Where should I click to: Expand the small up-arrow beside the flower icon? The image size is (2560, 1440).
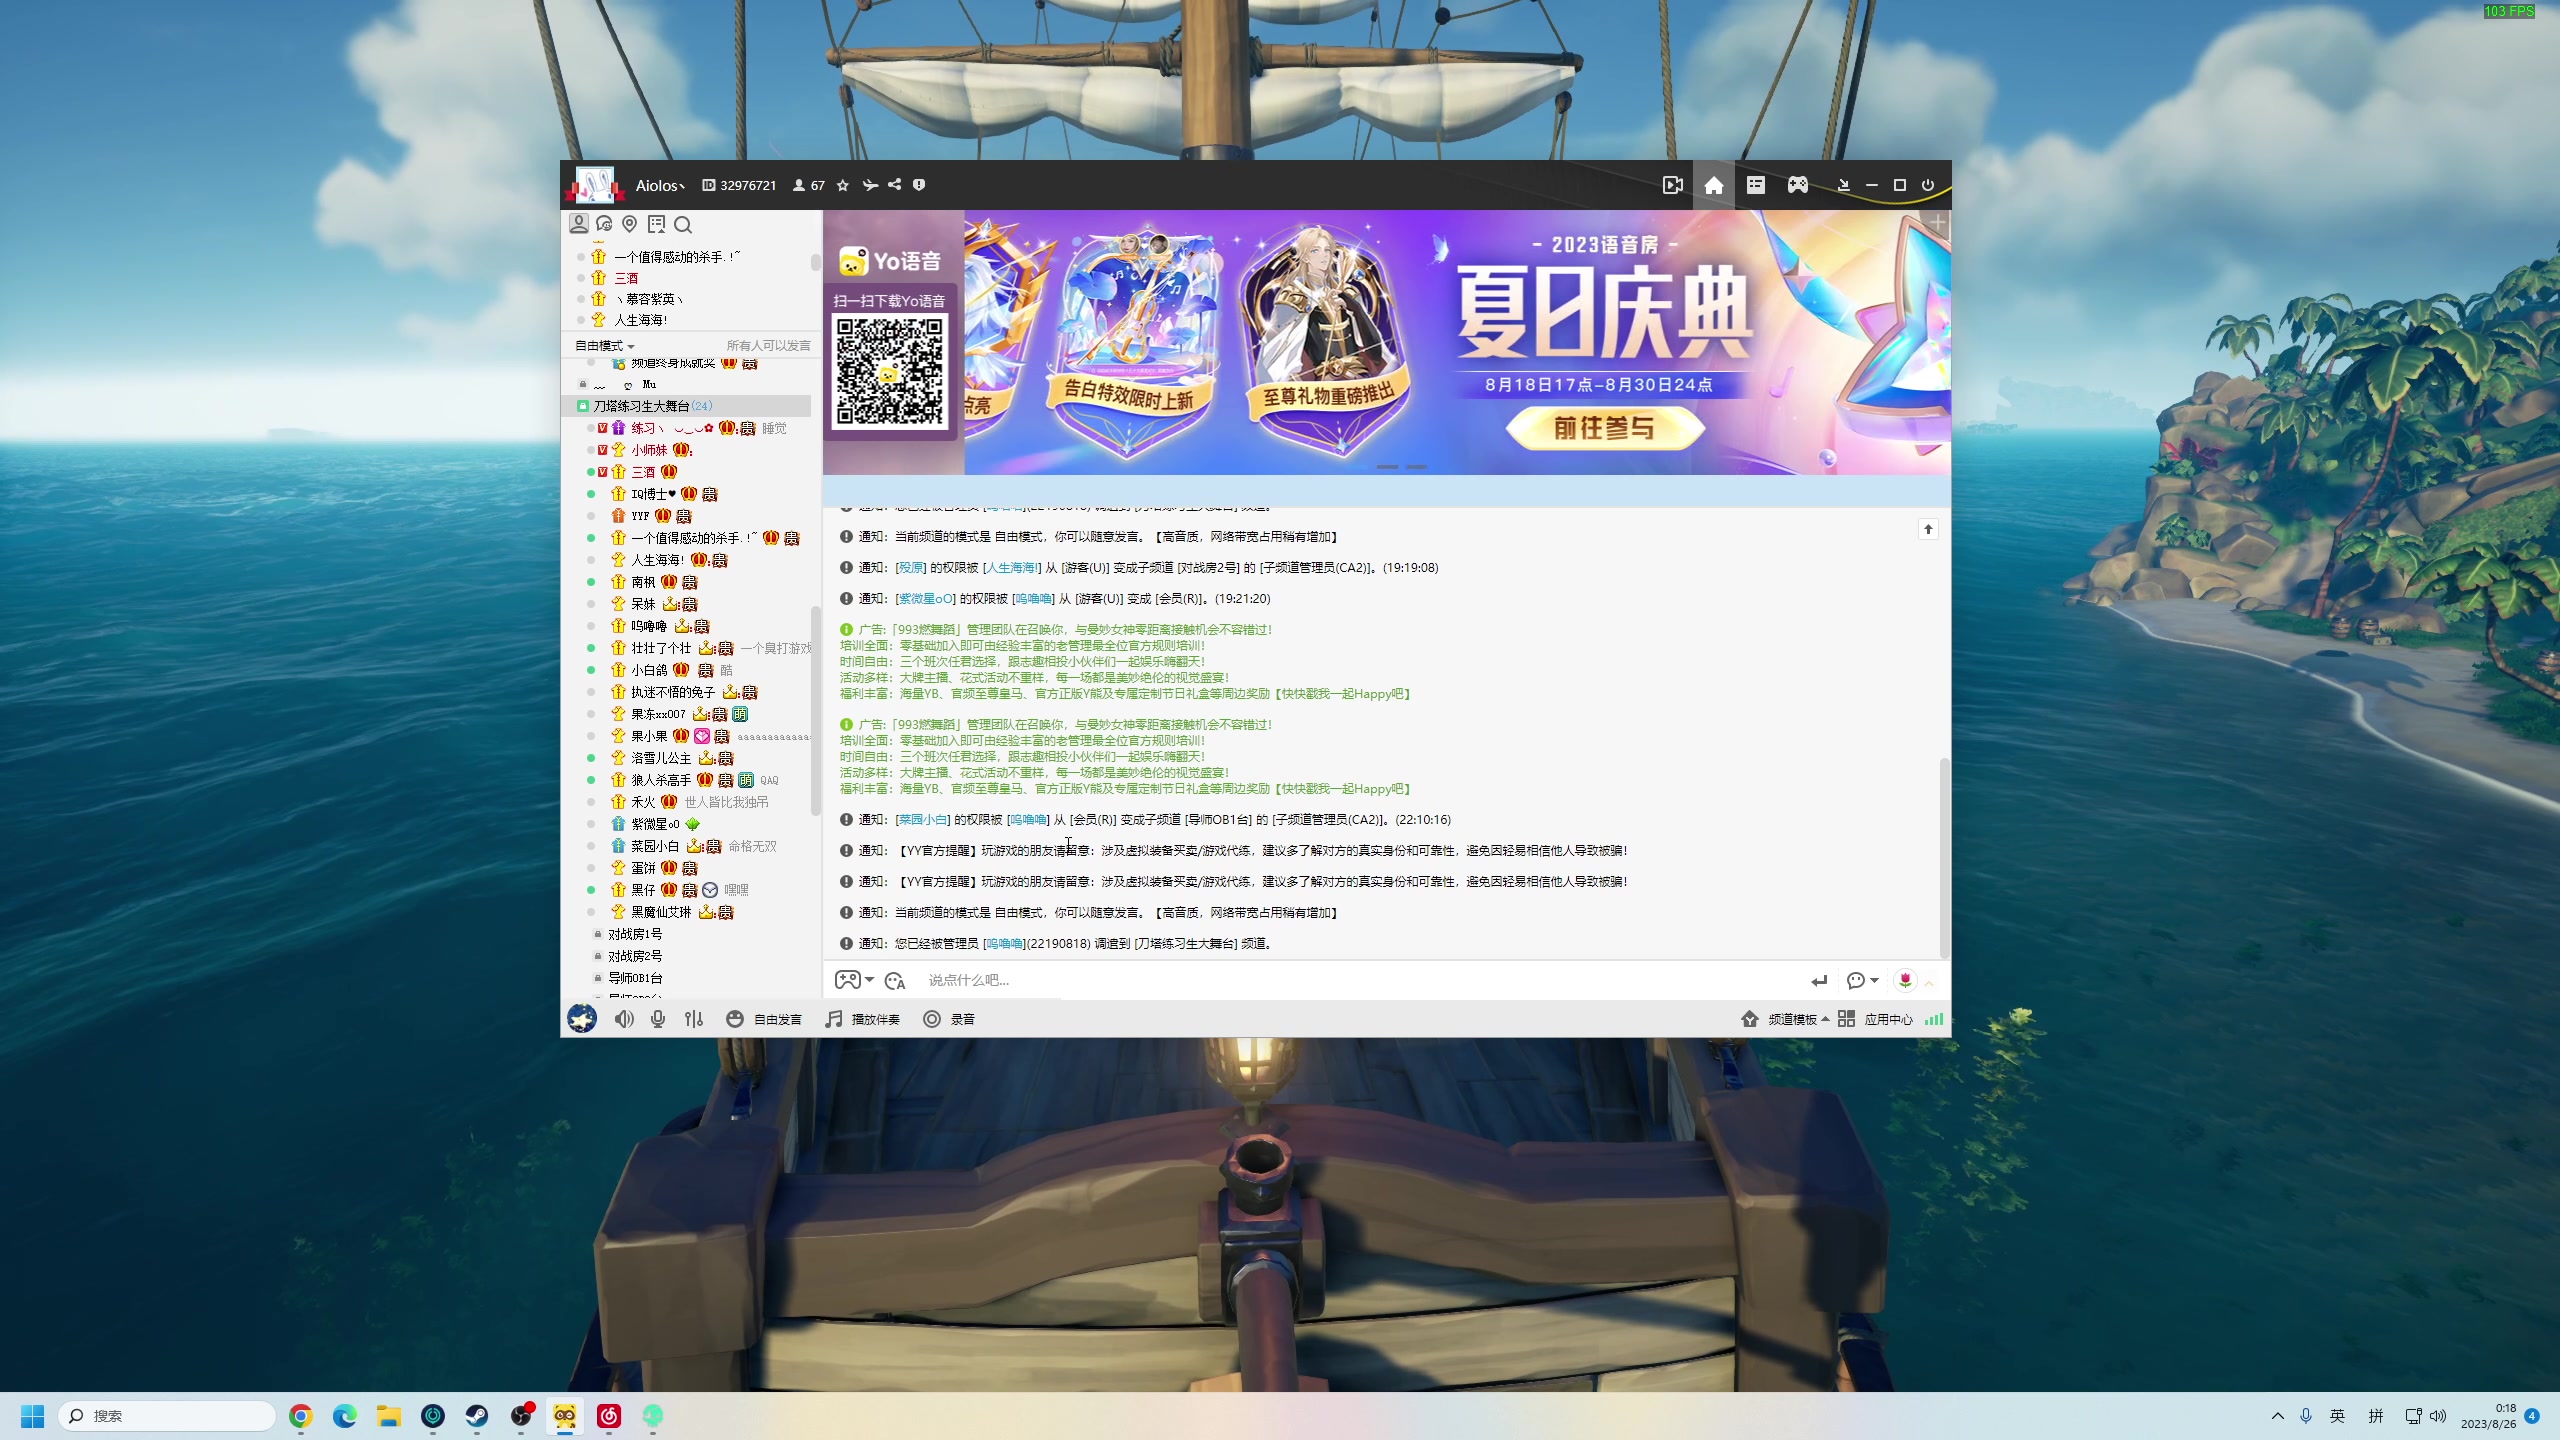pos(1929,983)
